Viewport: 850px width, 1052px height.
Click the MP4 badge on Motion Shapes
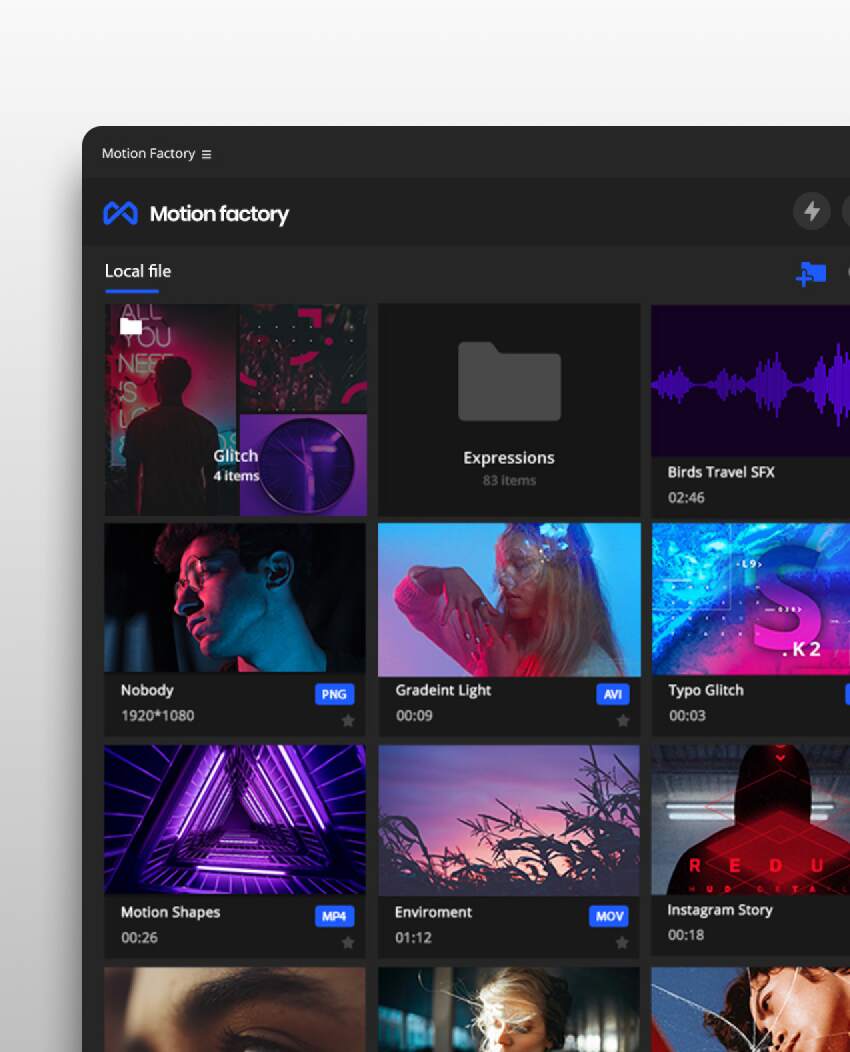point(334,916)
